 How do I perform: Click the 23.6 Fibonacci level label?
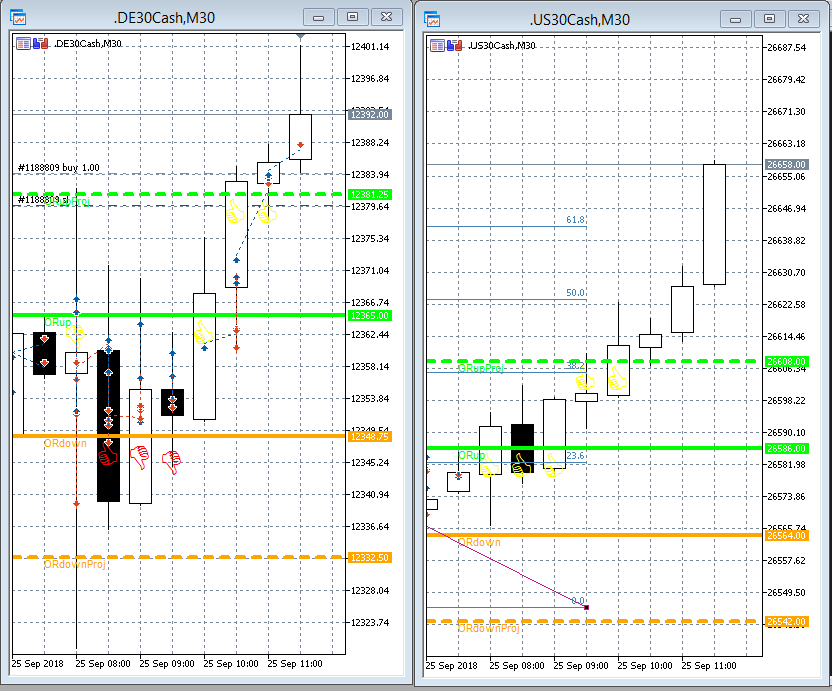point(575,456)
